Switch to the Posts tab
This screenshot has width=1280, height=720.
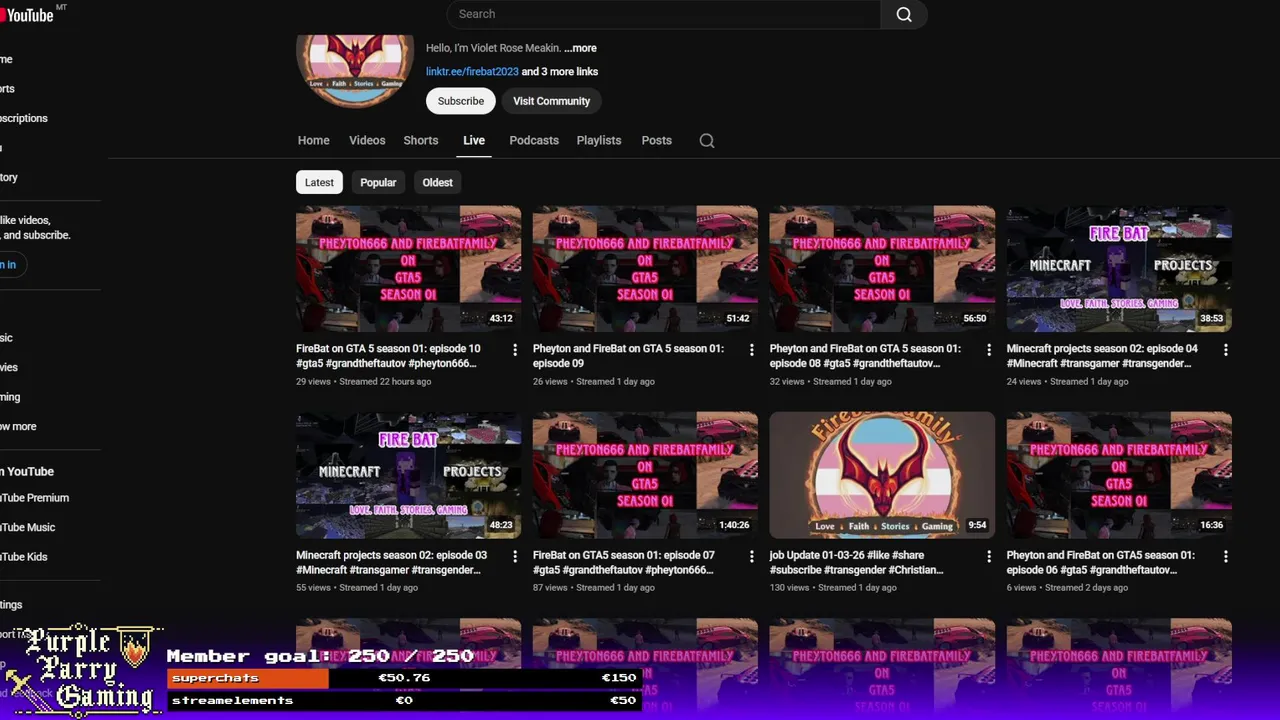click(x=656, y=141)
